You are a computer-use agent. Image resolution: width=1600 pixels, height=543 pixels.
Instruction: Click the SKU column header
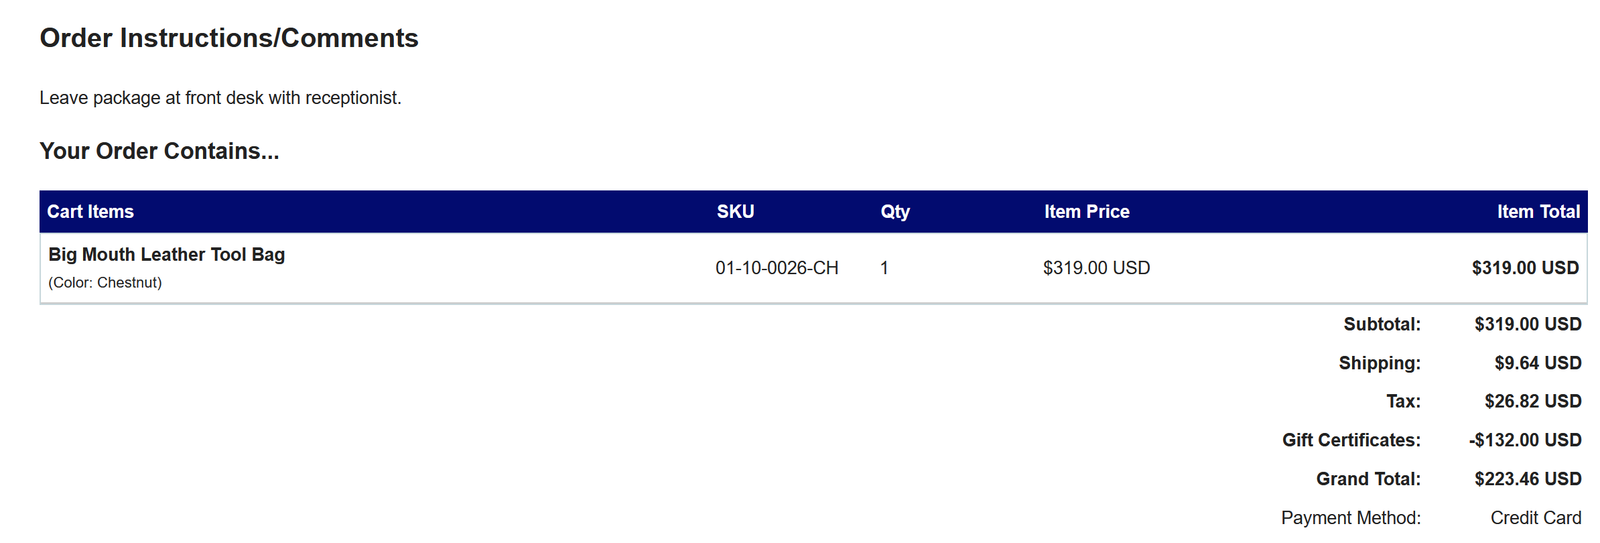tap(735, 212)
